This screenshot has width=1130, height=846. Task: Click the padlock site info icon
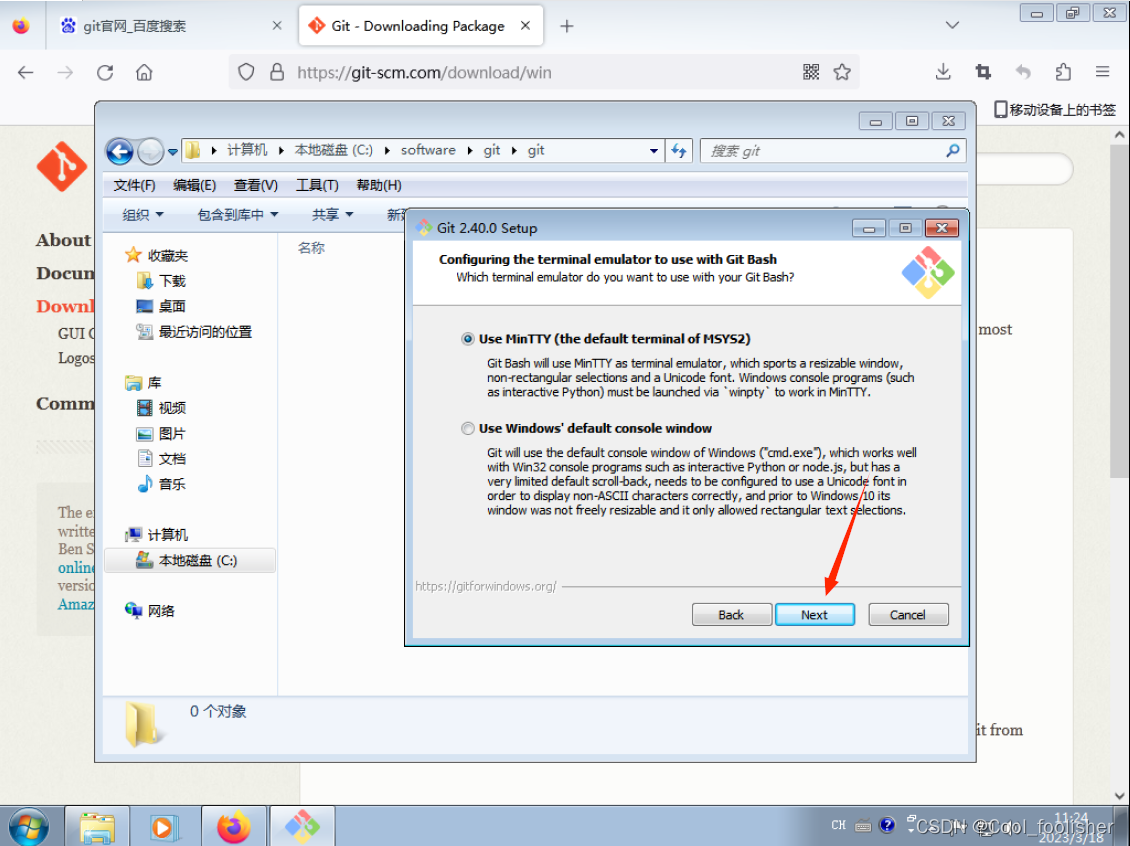pyautogui.click(x=277, y=72)
